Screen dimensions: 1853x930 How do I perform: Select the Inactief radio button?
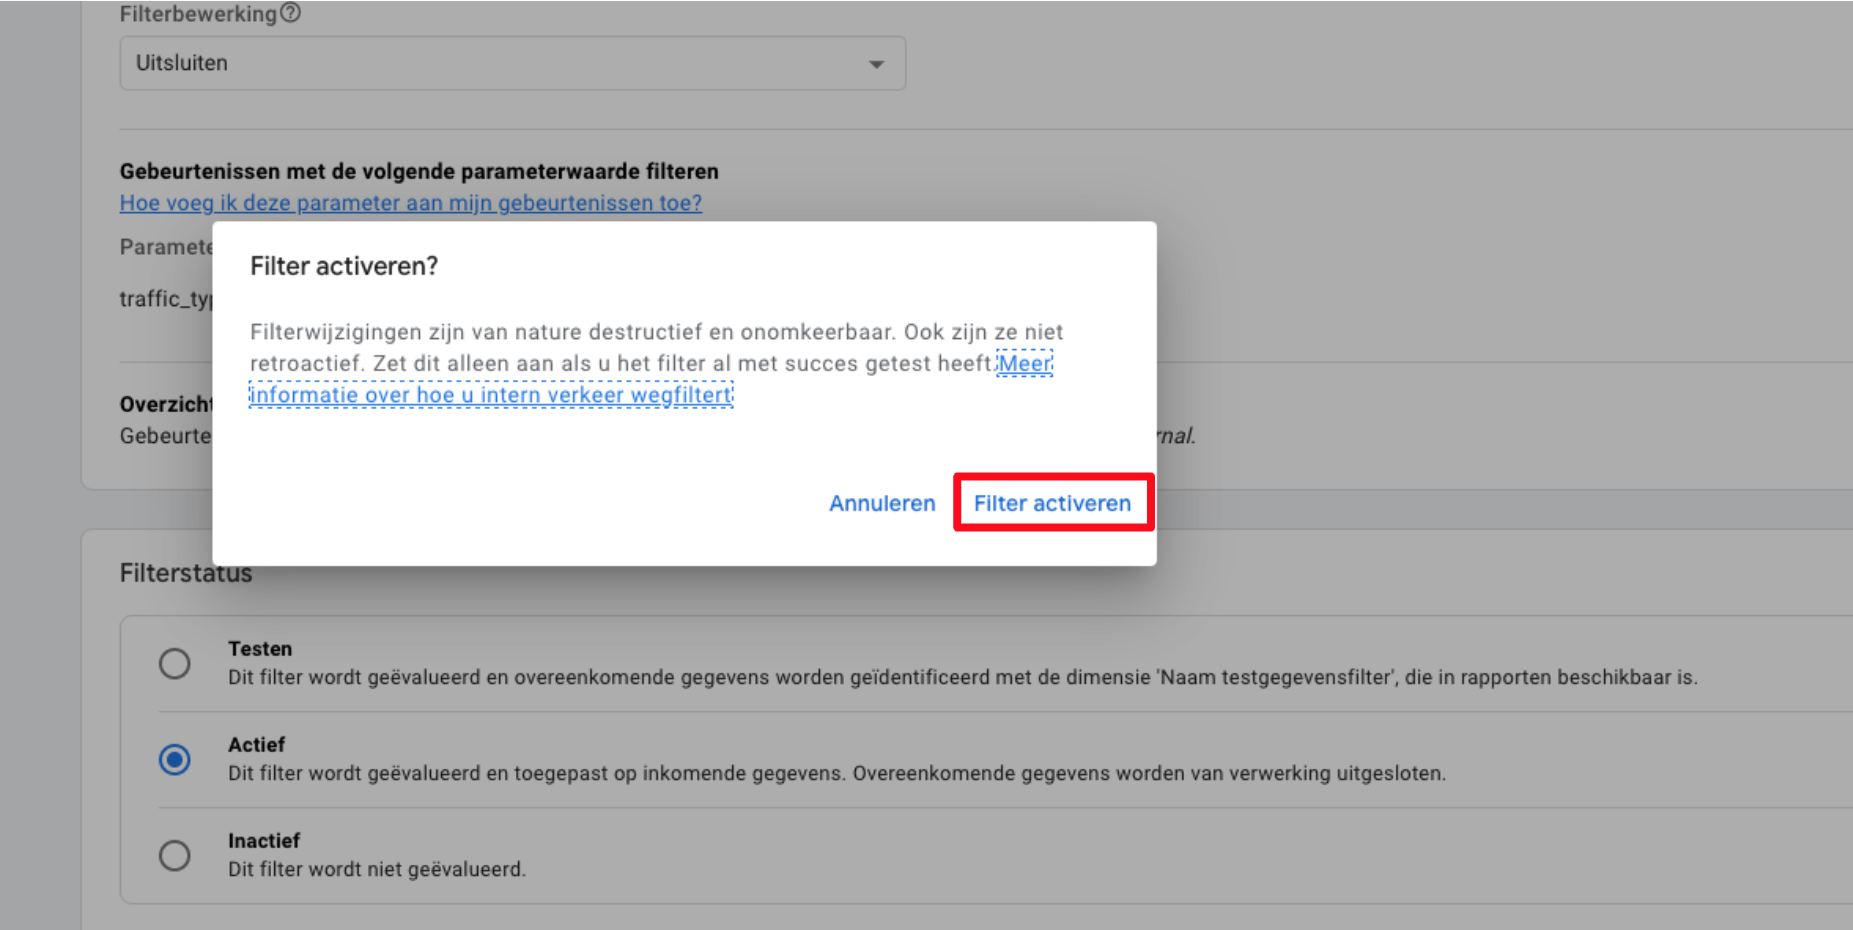(175, 856)
